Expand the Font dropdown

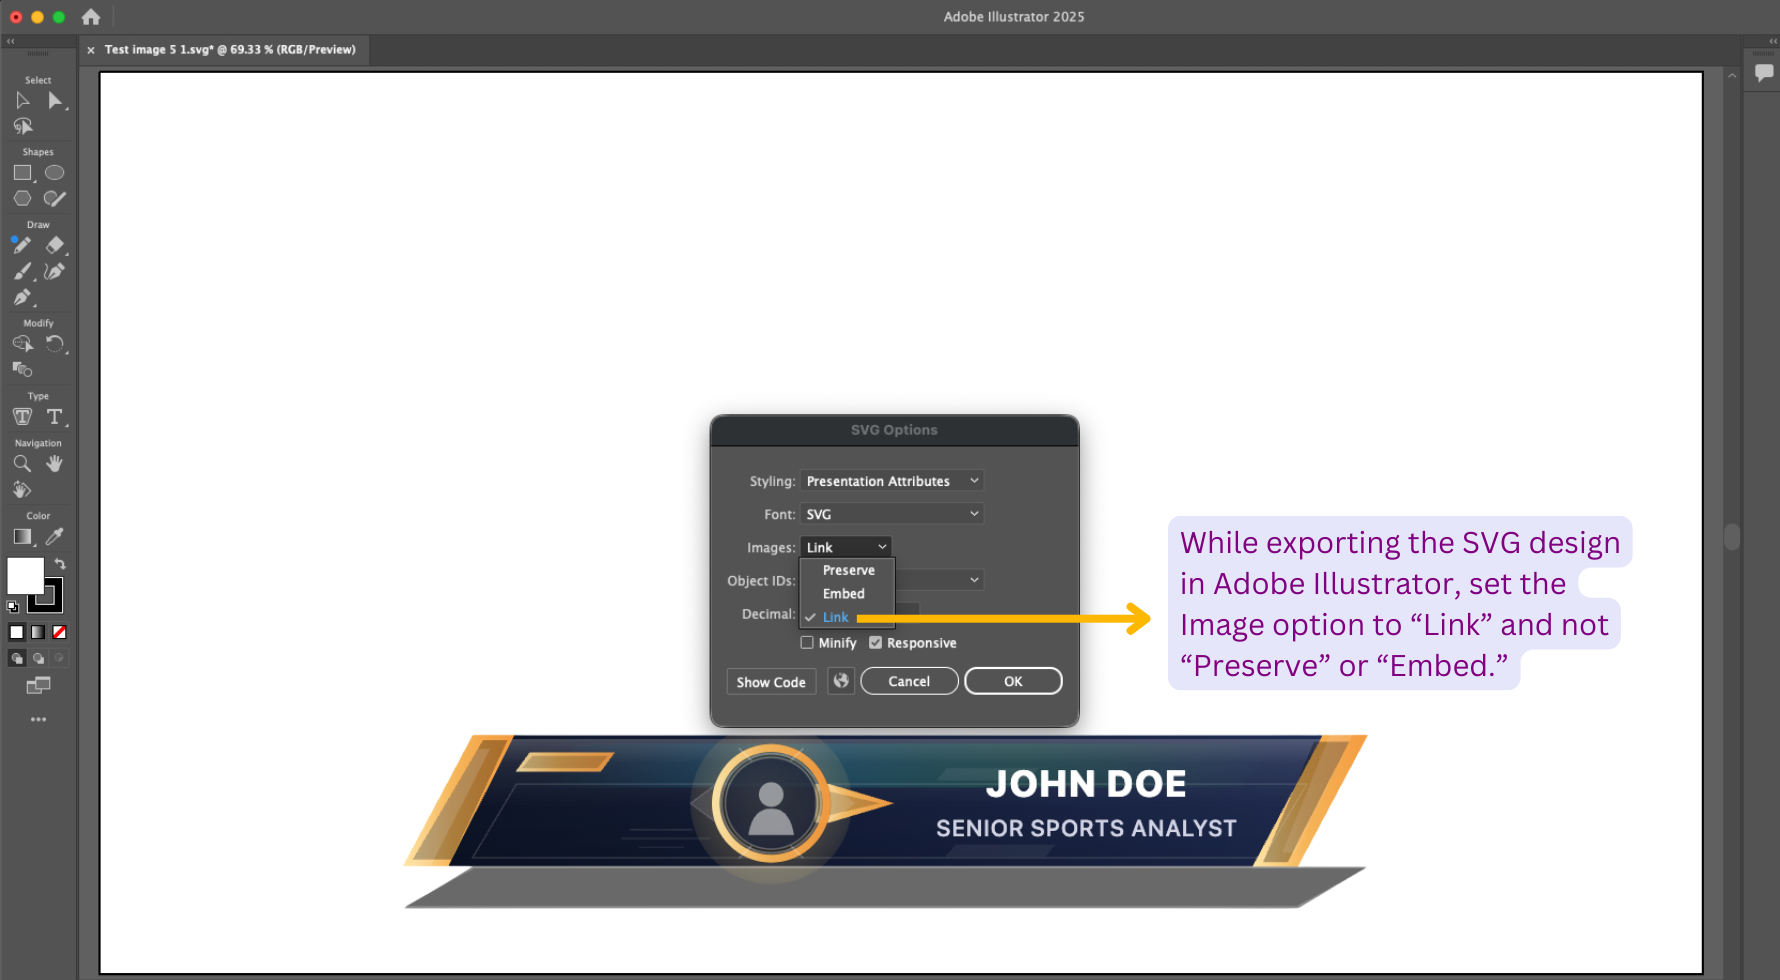[x=891, y=514]
